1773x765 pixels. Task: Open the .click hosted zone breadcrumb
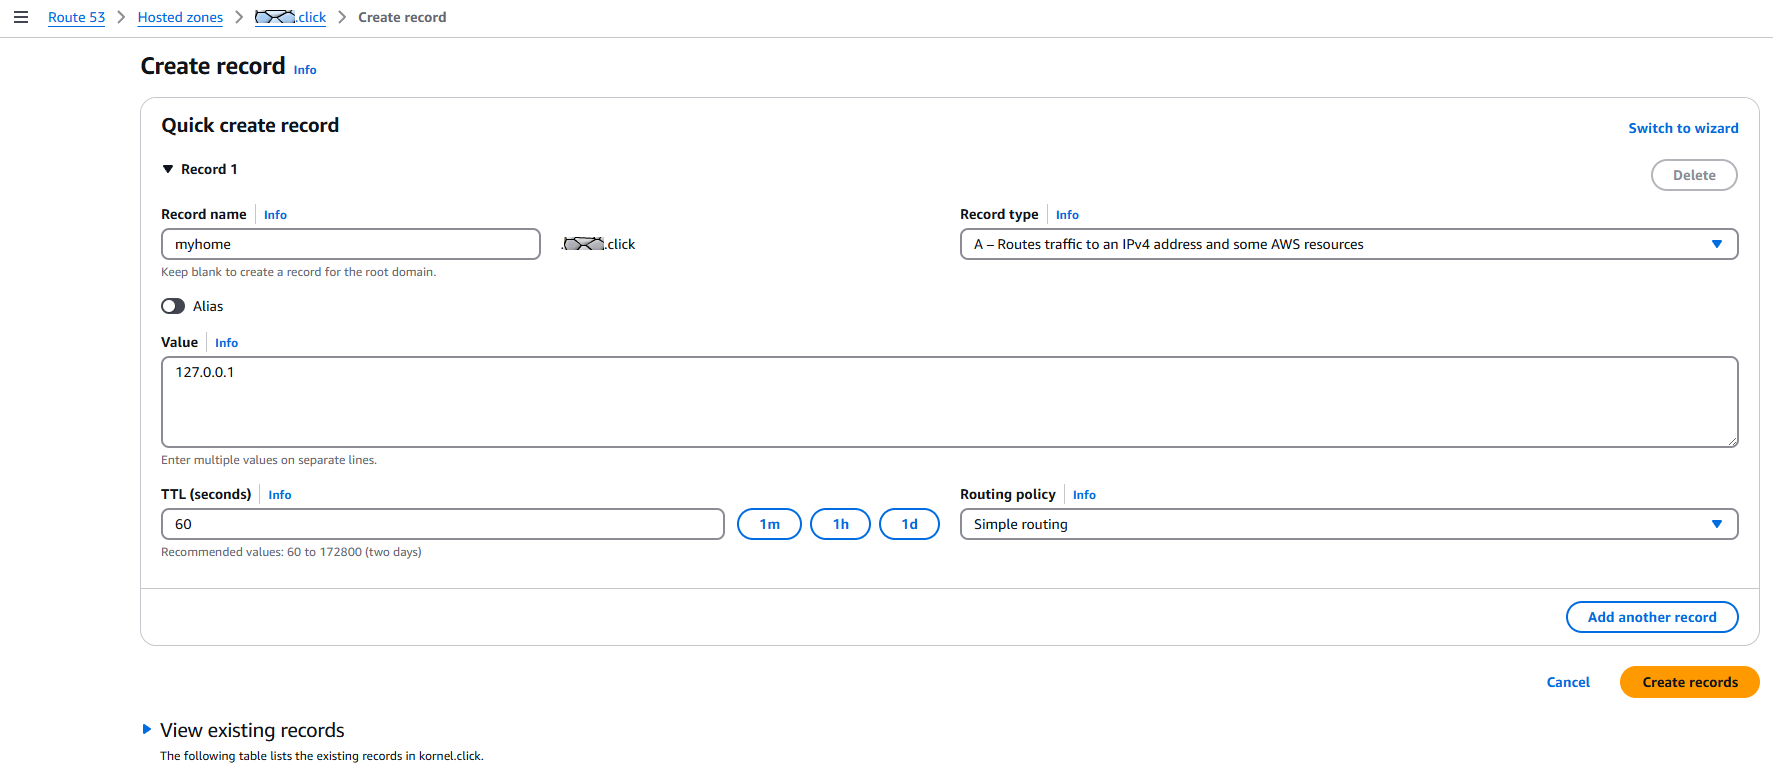(x=290, y=17)
